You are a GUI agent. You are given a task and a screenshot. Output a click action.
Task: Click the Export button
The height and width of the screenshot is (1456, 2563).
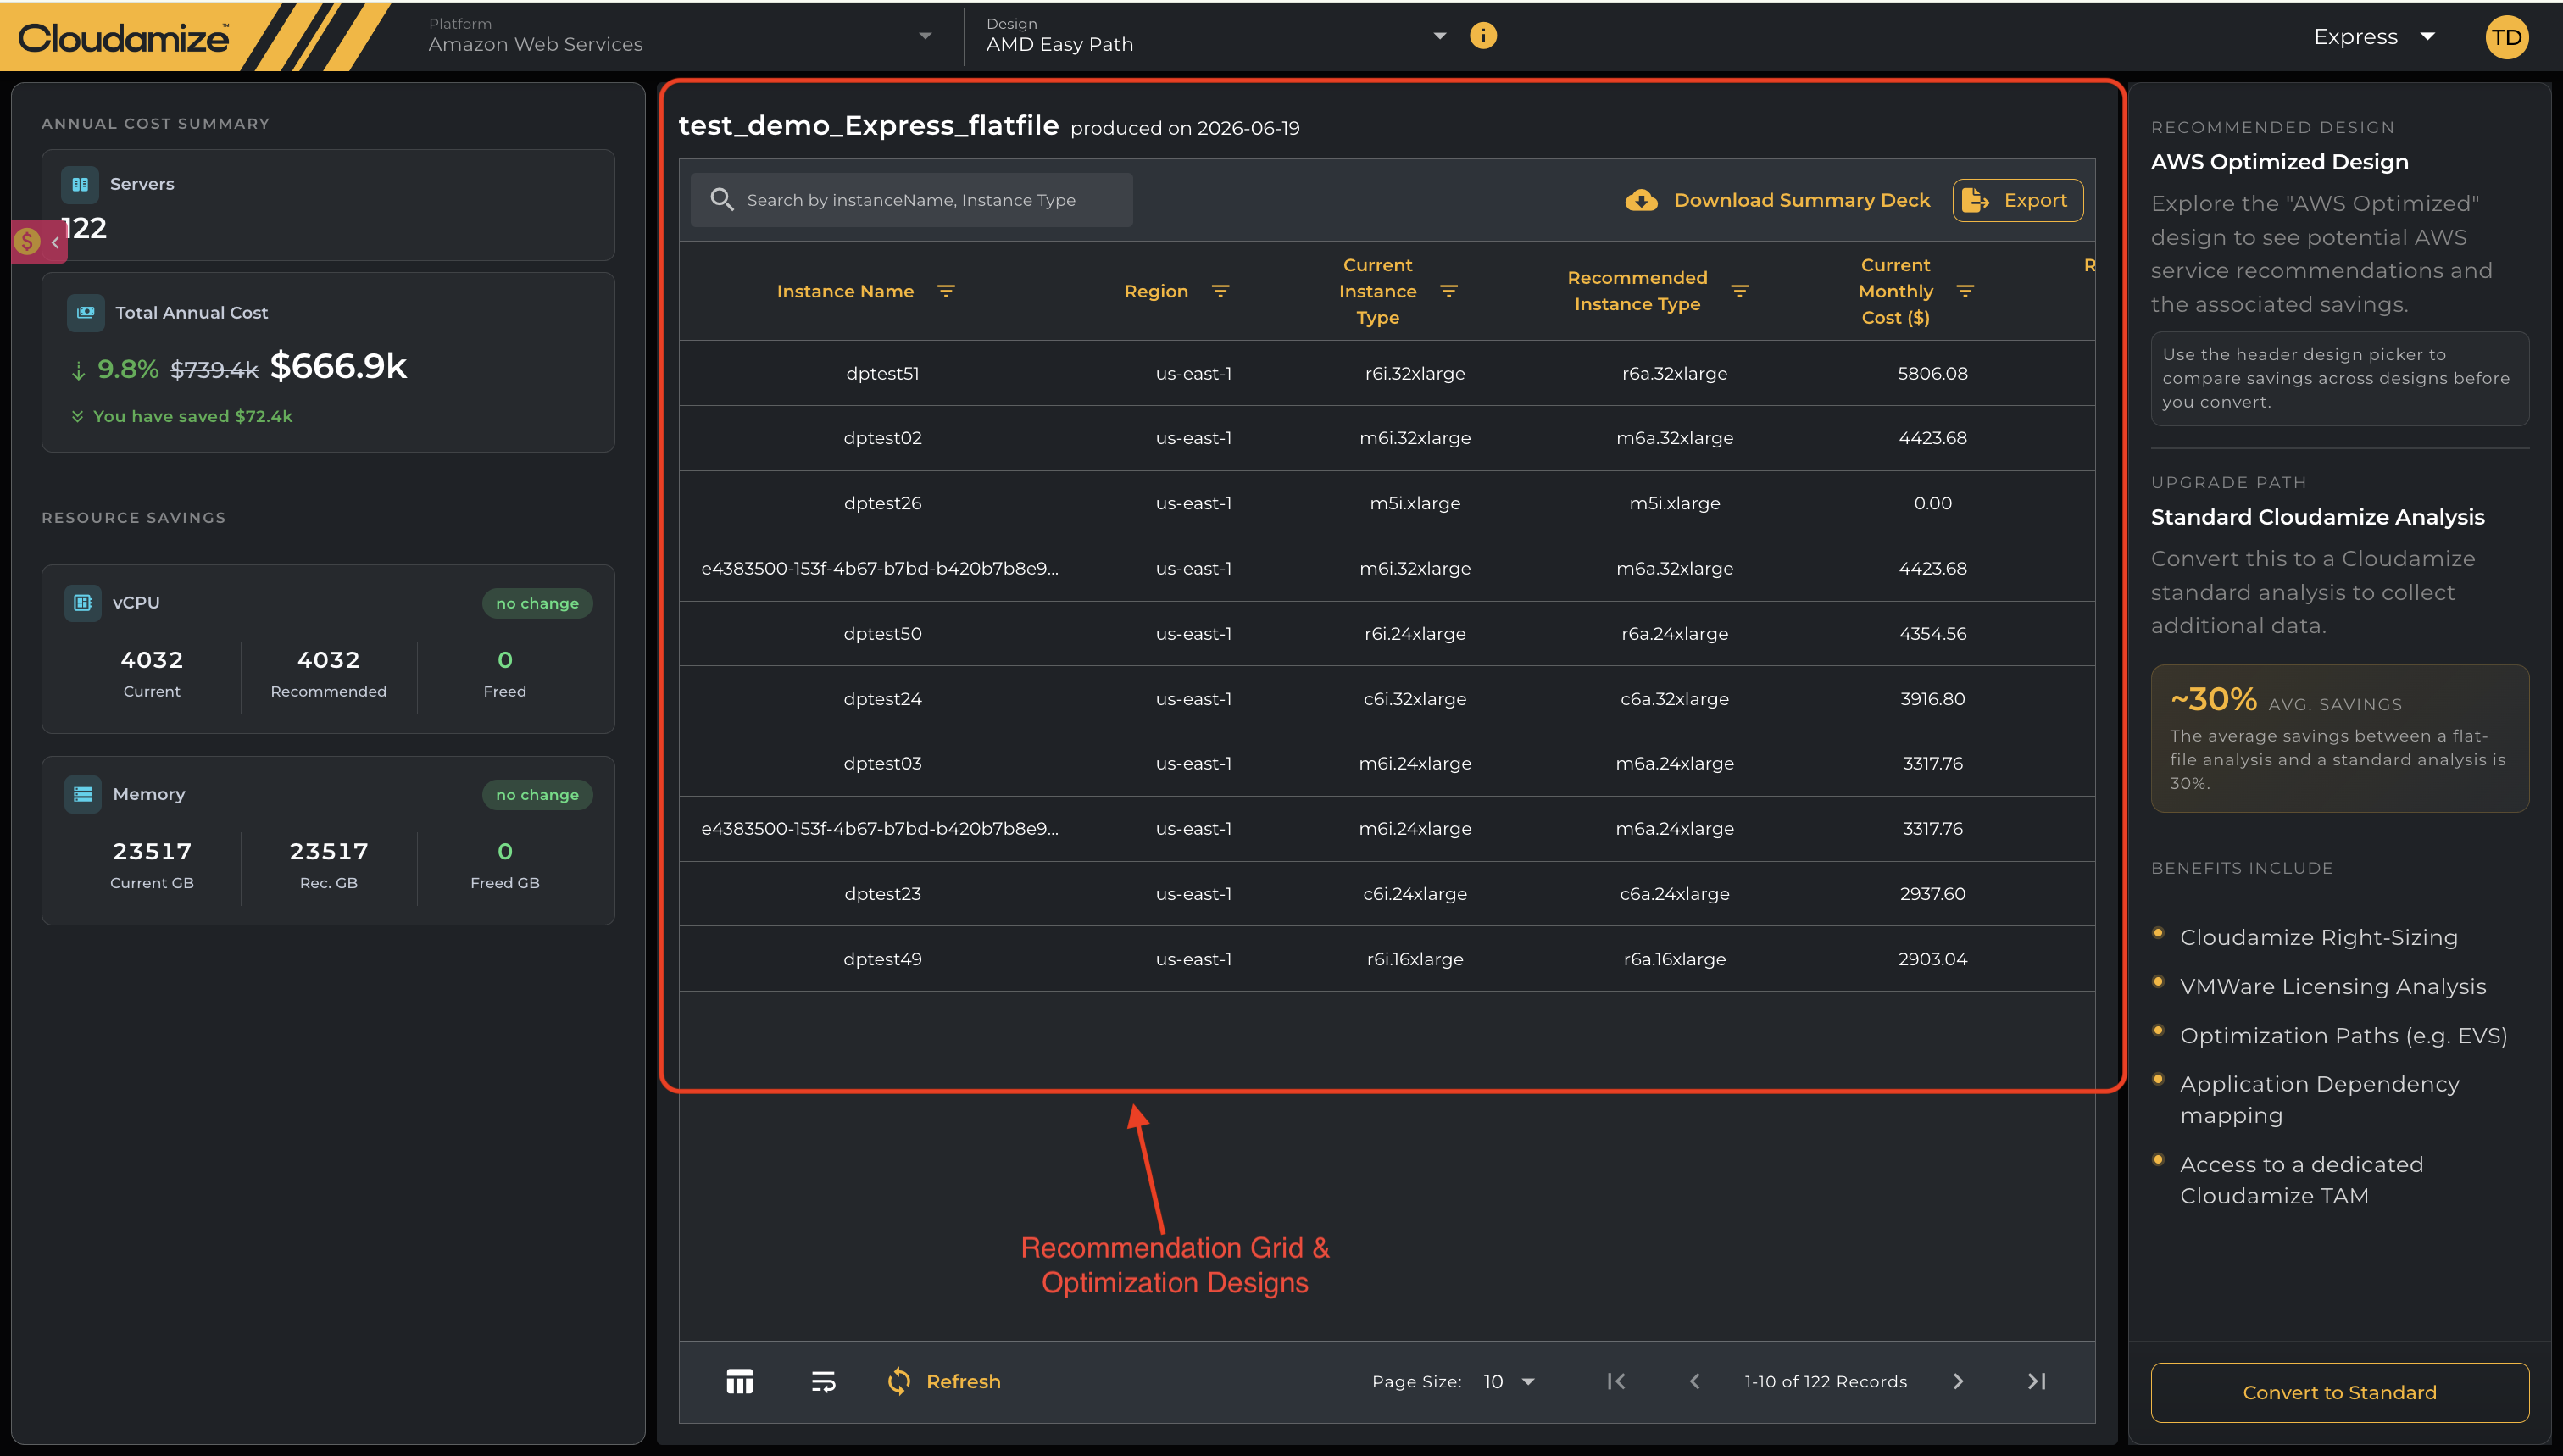pyautogui.click(x=2018, y=200)
